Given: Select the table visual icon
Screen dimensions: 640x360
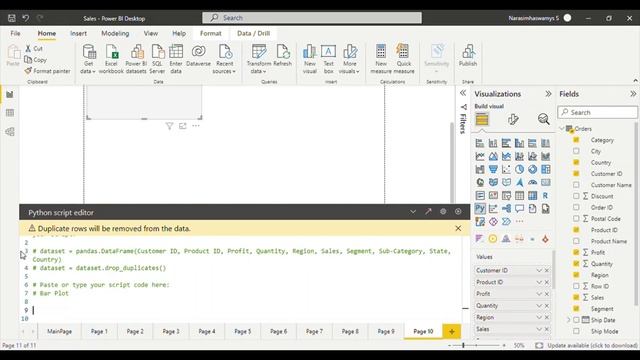Looking at the screenshot, I should (519, 196).
